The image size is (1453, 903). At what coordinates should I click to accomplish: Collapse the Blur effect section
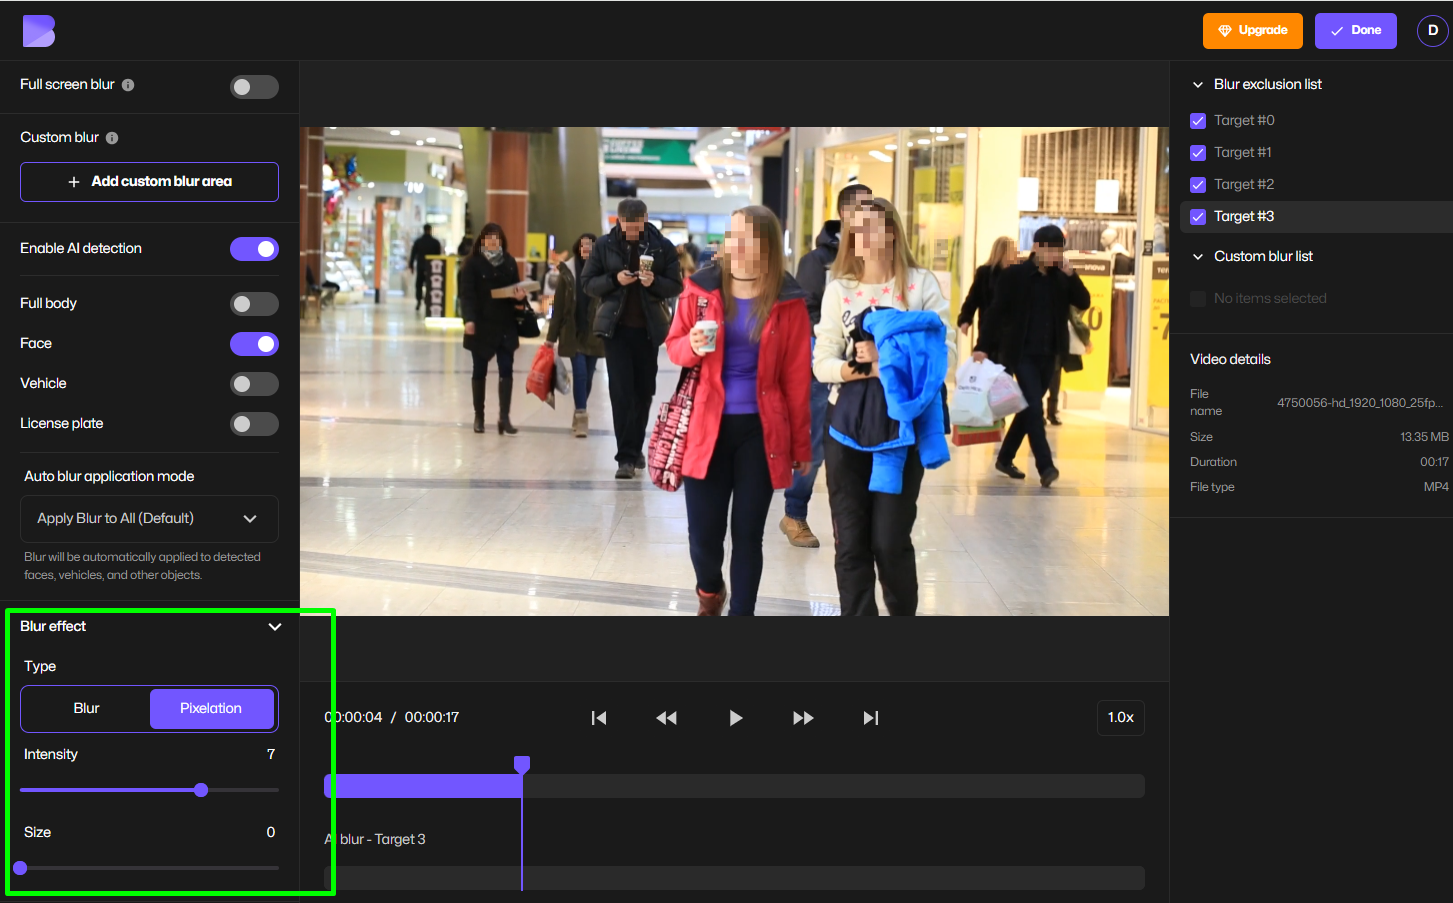[x=274, y=626]
